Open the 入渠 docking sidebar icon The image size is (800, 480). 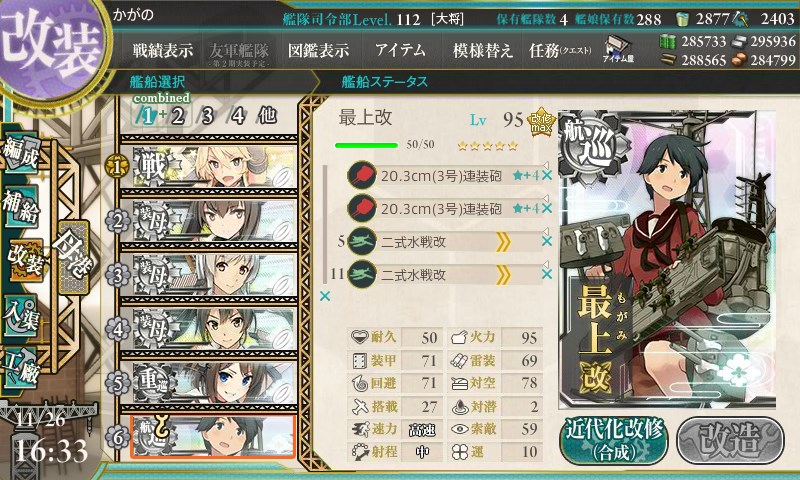(x=21, y=317)
